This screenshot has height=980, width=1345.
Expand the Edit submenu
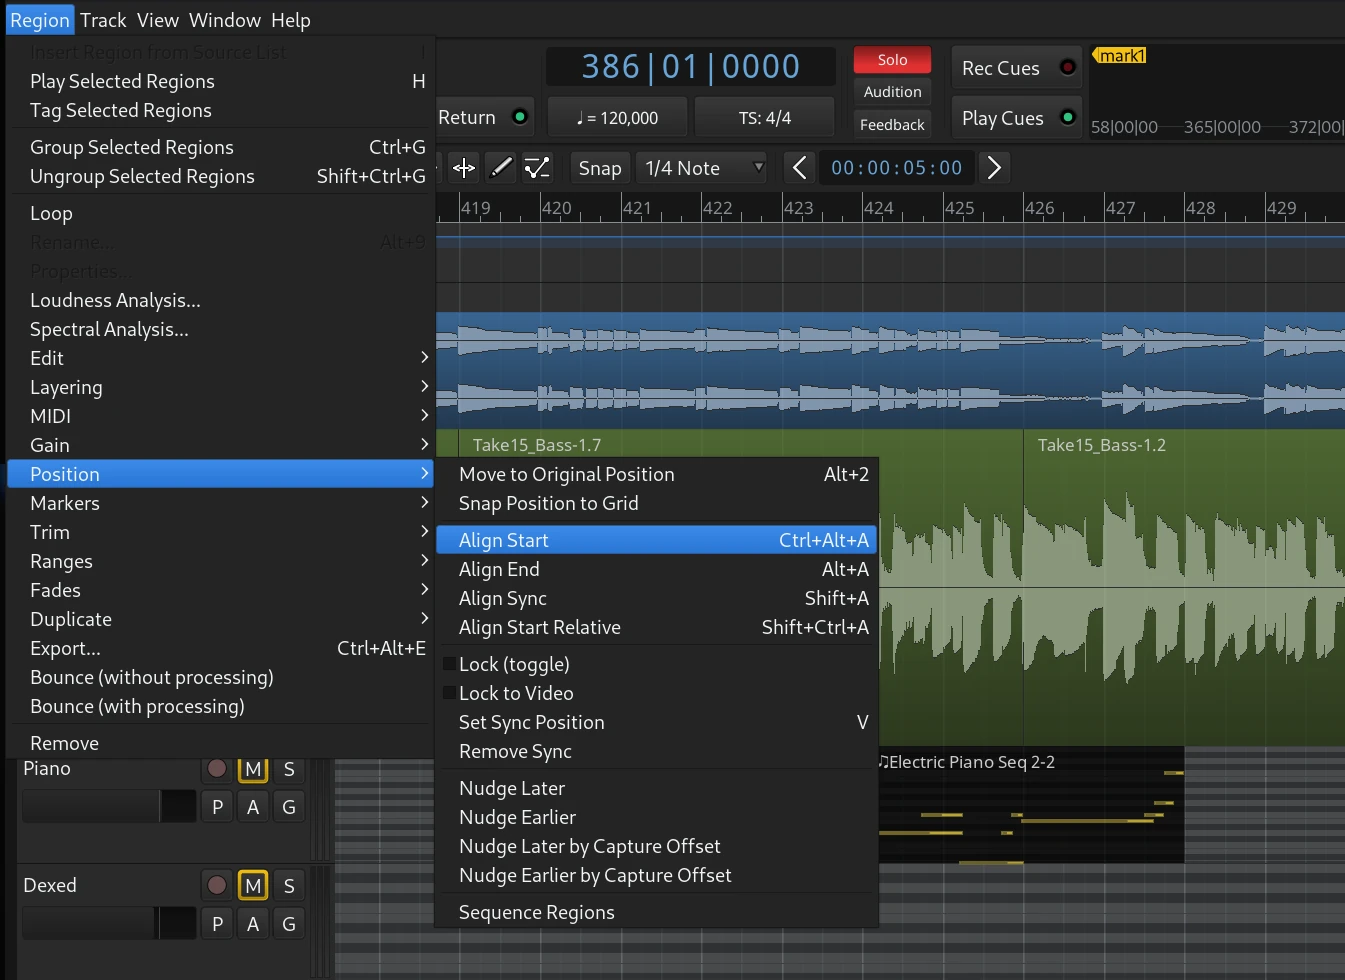click(x=220, y=358)
